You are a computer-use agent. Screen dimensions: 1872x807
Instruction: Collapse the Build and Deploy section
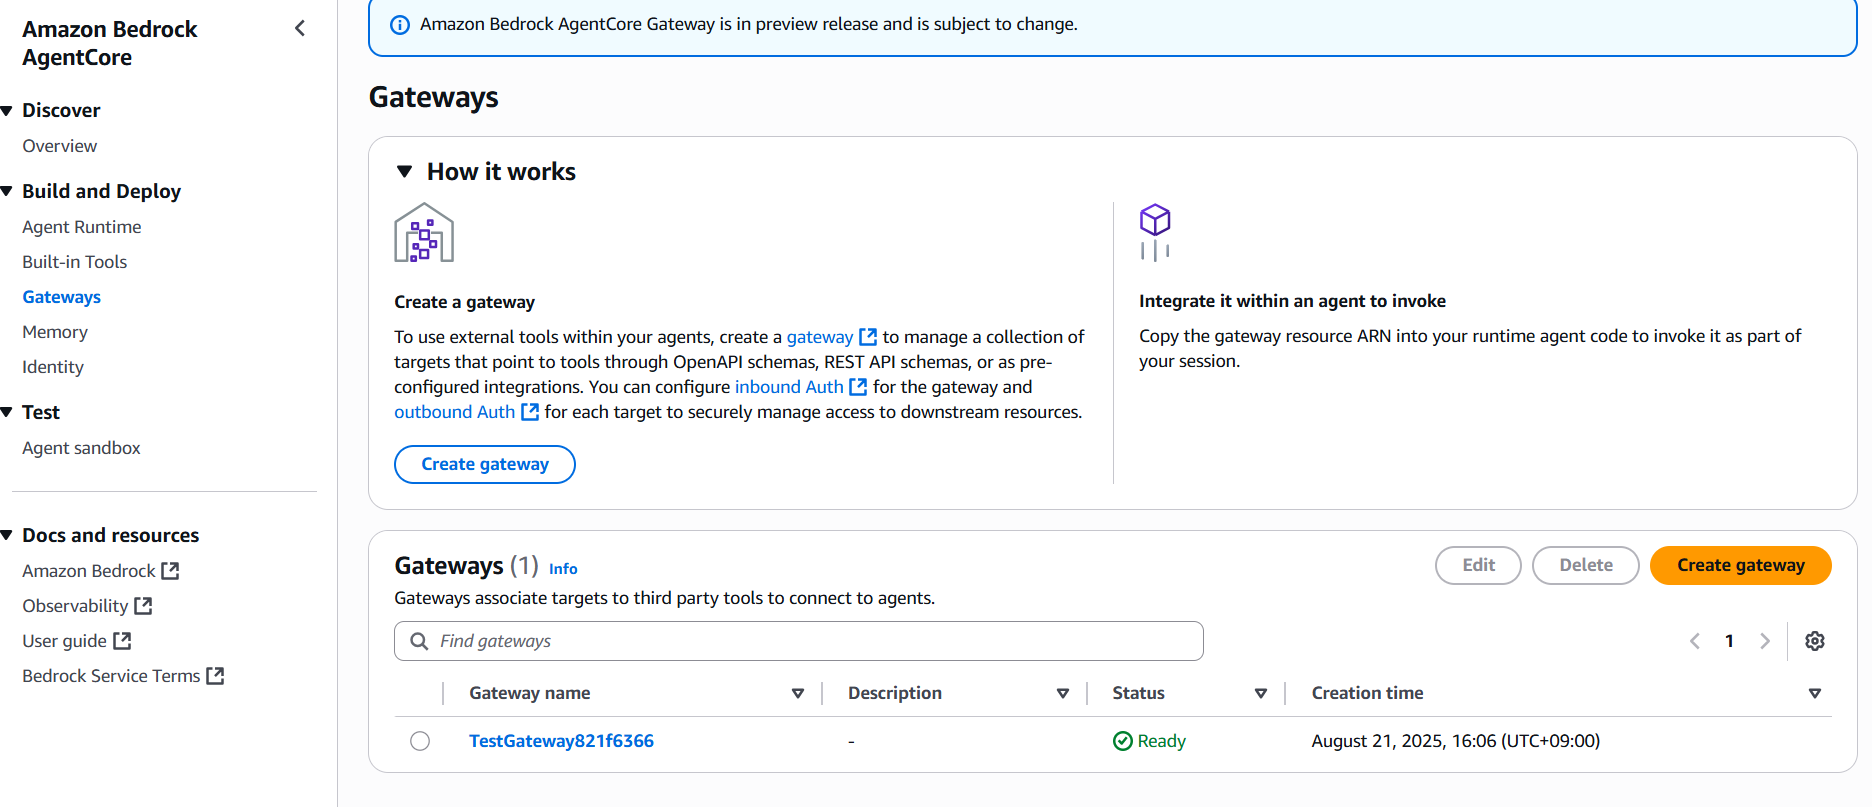pos(7,191)
